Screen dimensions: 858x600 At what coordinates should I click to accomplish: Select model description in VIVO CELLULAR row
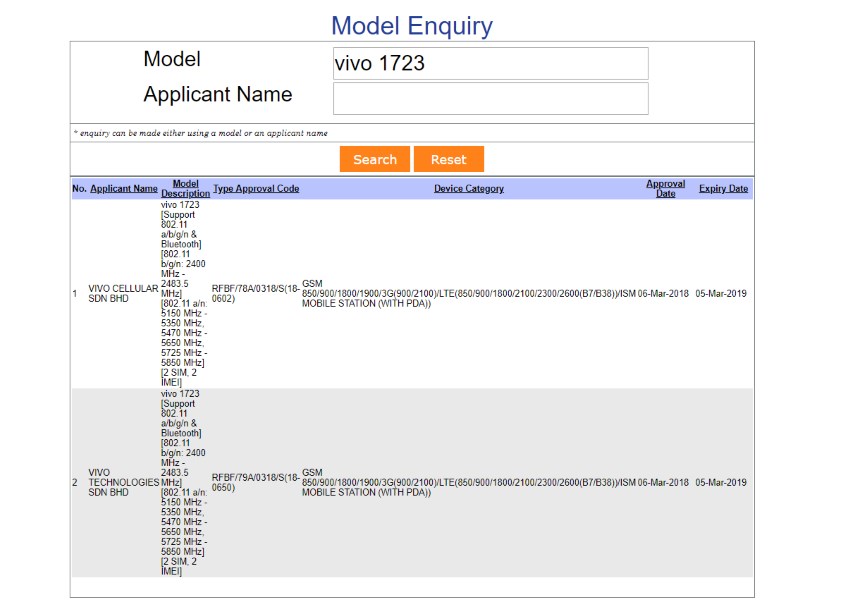tap(184, 294)
